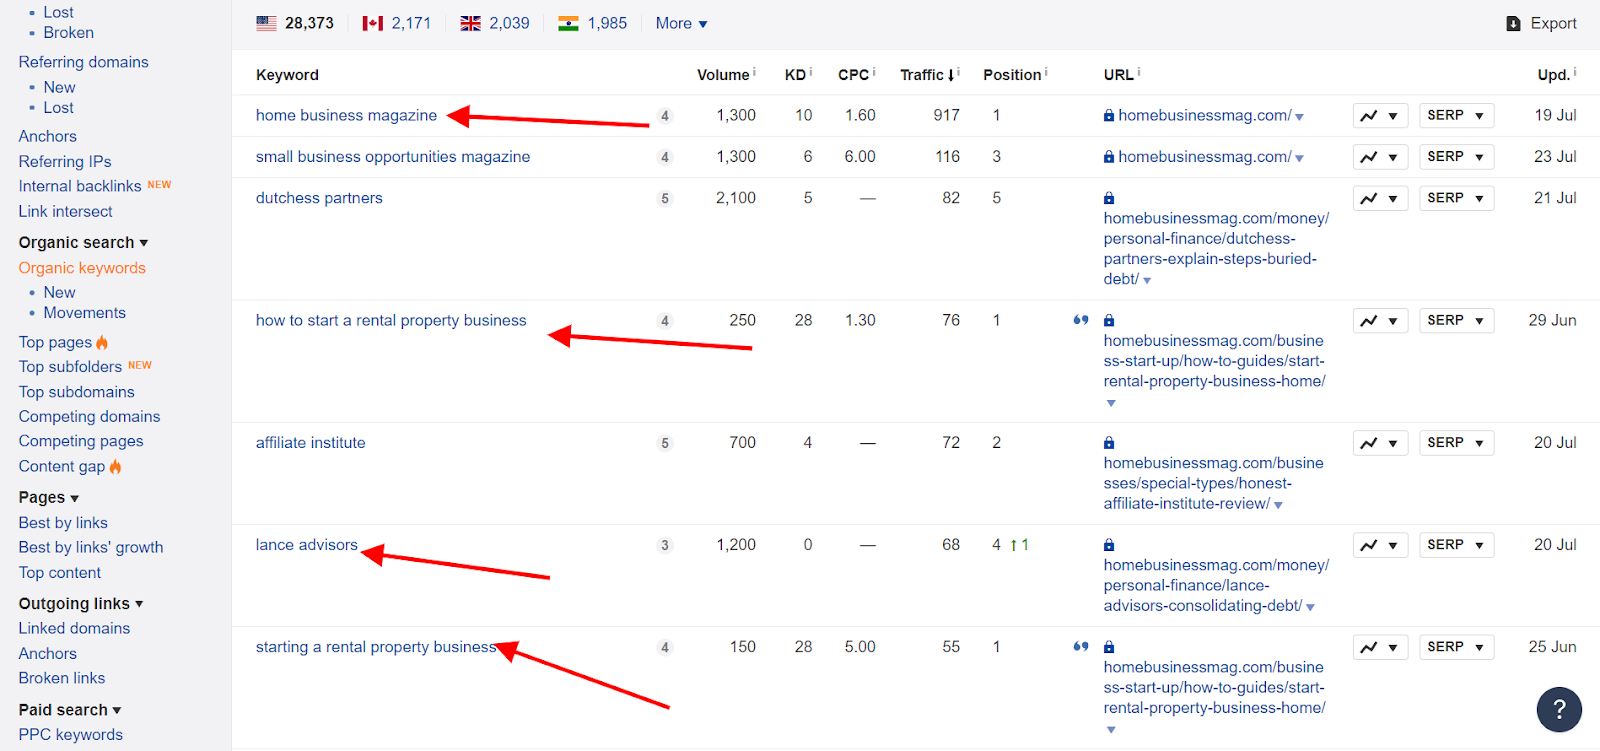Screen dimensions: 1600x751
Task: Open the position history chart for home business magazine
Action: tap(1381, 116)
